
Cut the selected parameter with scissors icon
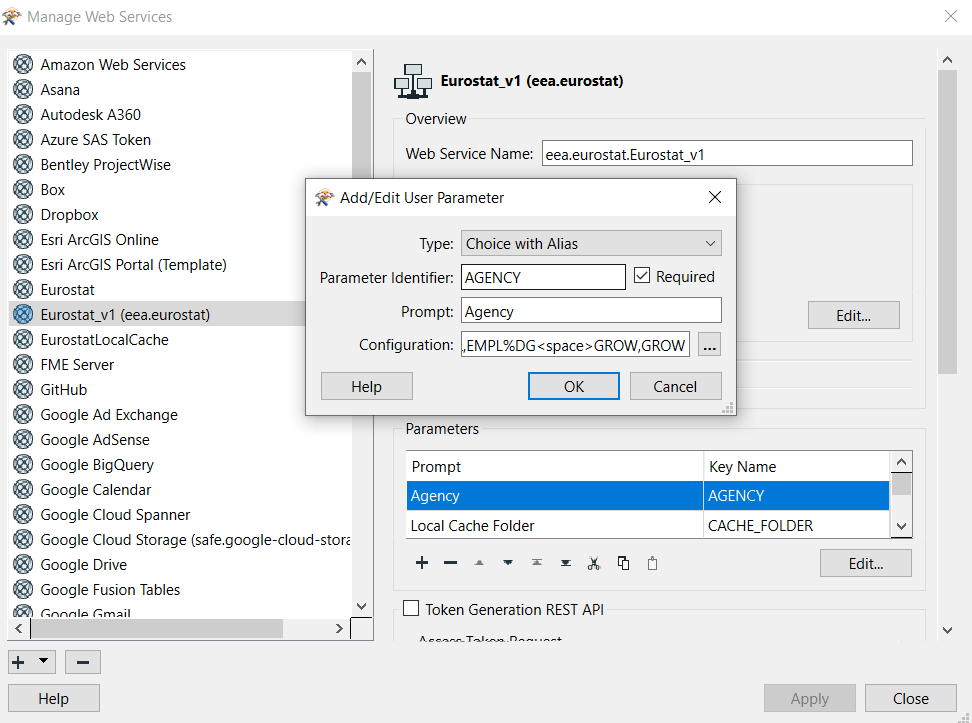tap(594, 563)
